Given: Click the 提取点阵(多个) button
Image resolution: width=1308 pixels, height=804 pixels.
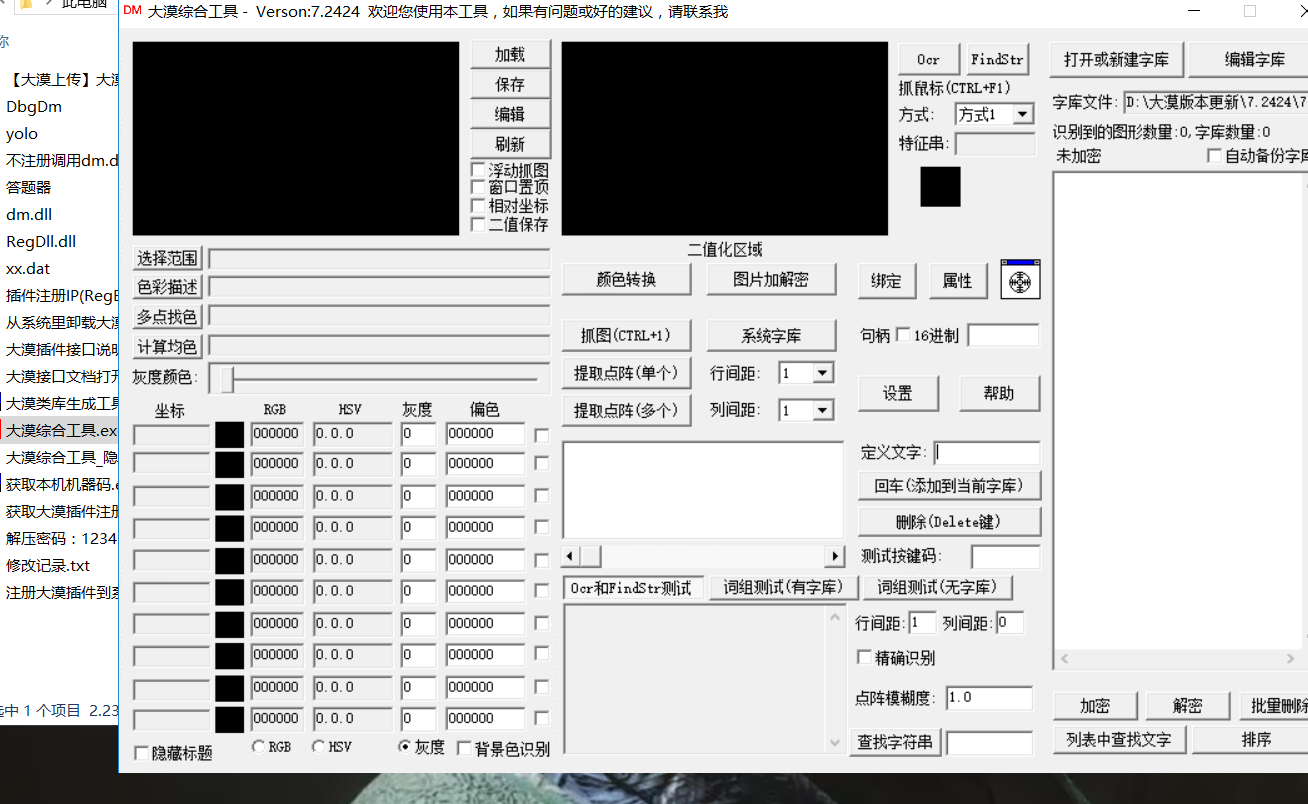Looking at the screenshot, I should pyautogui.click(x=626, y=410).
